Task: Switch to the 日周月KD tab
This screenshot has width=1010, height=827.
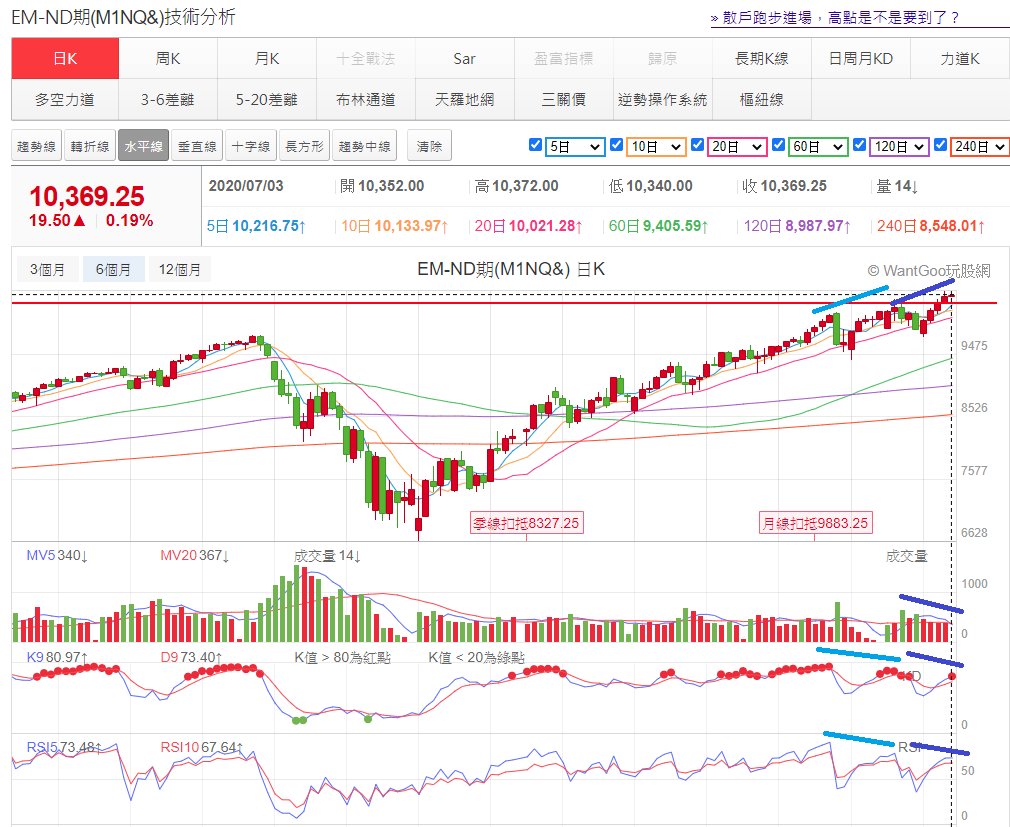Action: (x=860, y=59)
